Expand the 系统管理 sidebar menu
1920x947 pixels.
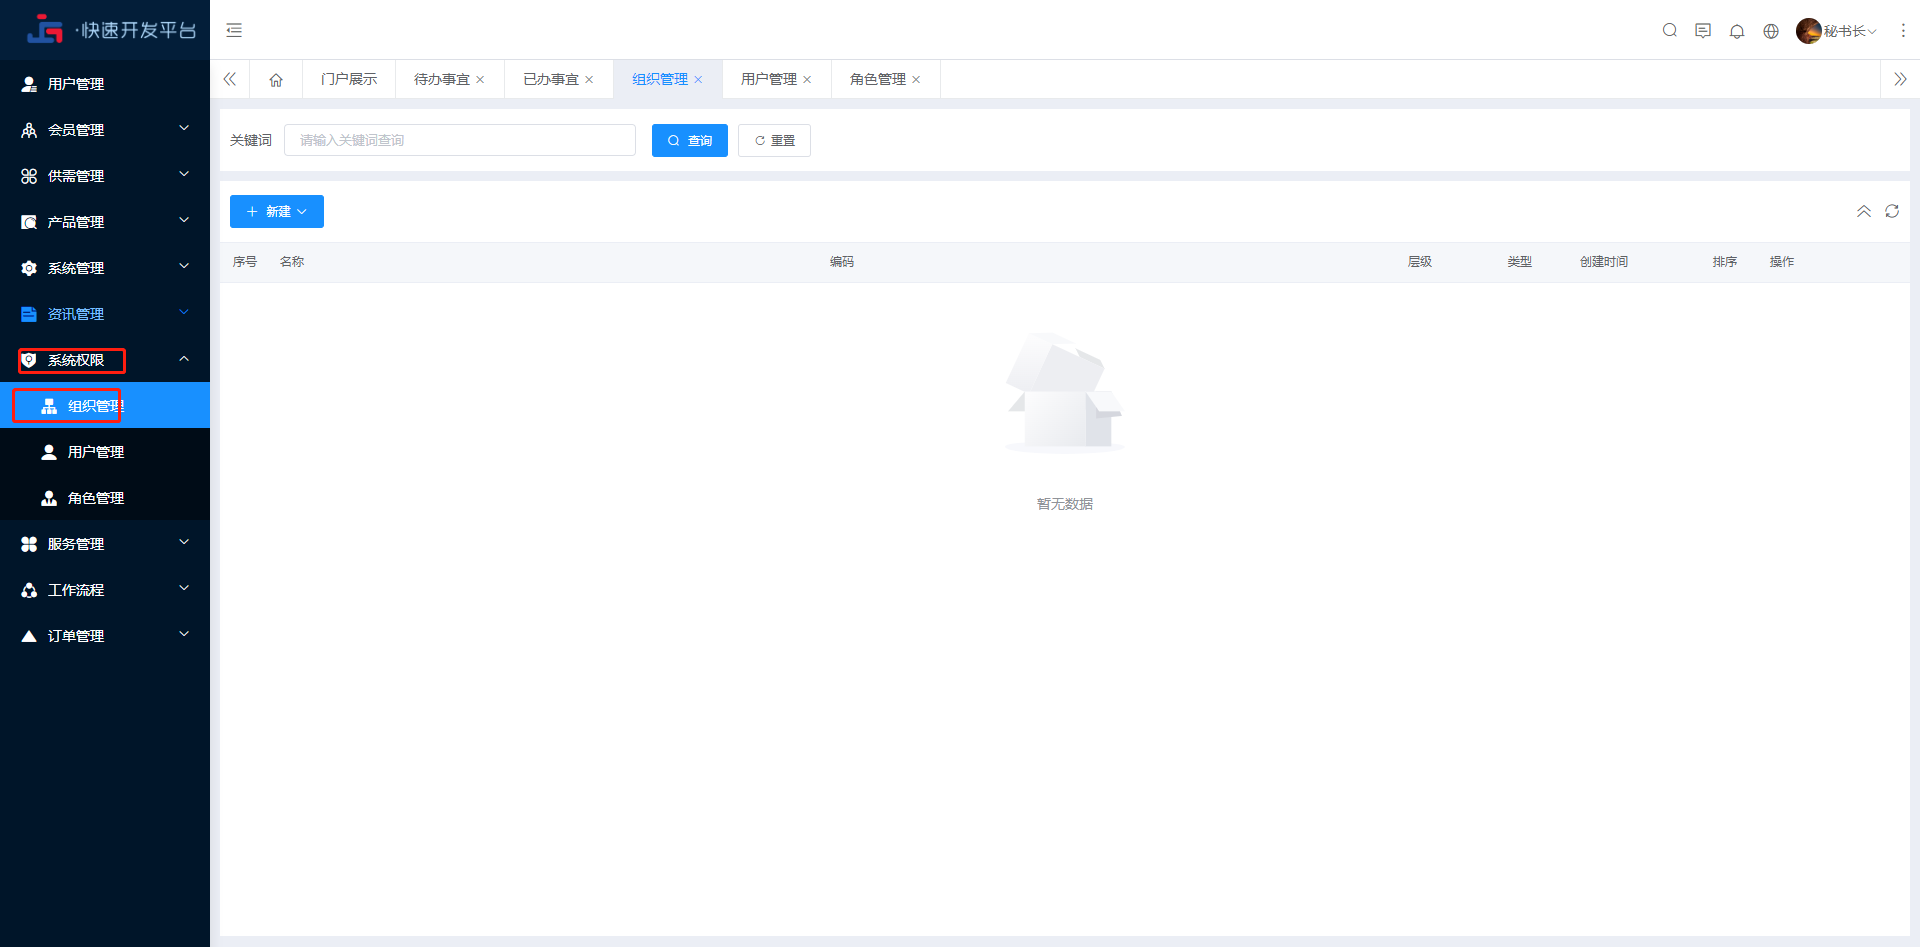(105, 268)
